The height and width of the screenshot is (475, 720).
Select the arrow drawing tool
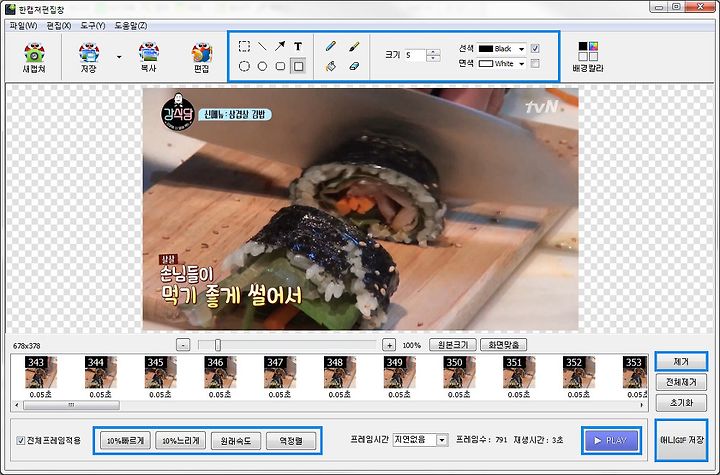point(280,46)
